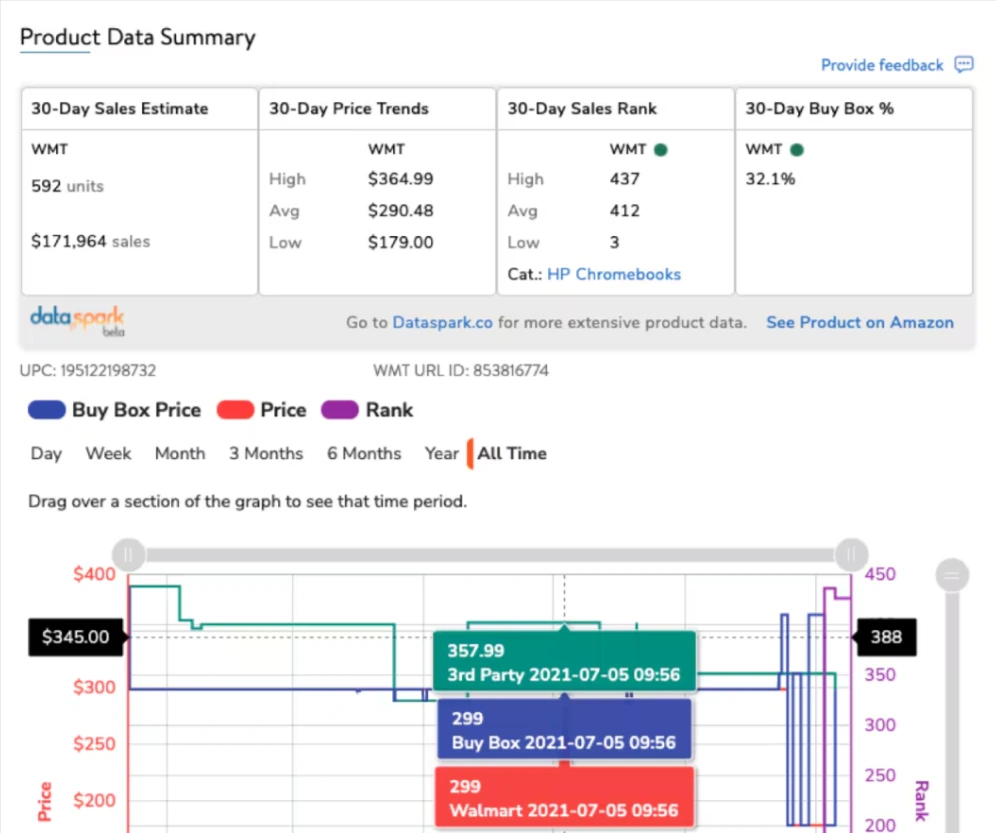996x833 pixels.
Task: Click the $345.00 price axis marker
Action: [76, 637]
